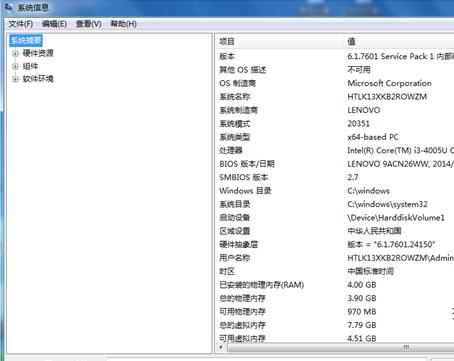The width and height of the screenshot is (454, 361).
Task: Click the 970 MB value
Action: (362, 312)
